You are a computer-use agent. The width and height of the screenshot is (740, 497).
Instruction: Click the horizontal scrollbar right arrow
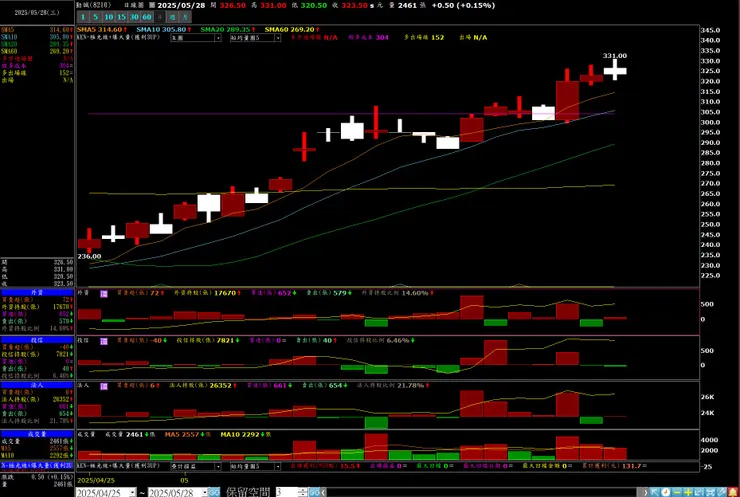click(645, 492)
